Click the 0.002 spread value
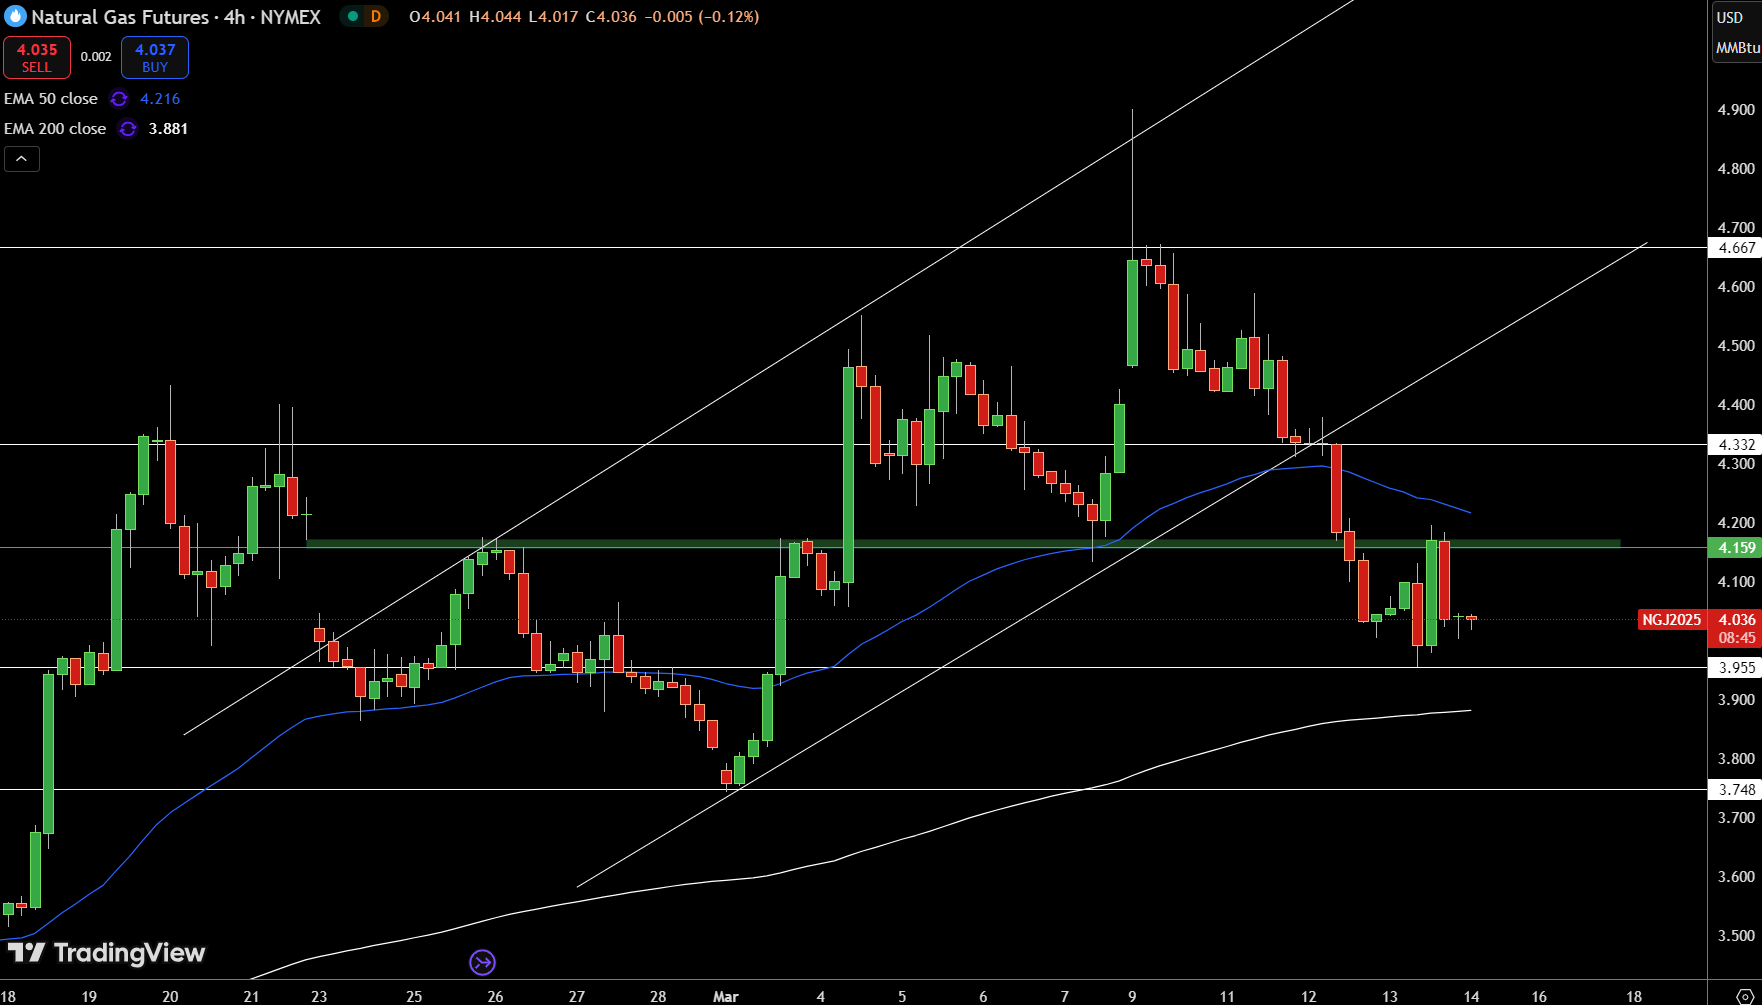 [96, 57]
